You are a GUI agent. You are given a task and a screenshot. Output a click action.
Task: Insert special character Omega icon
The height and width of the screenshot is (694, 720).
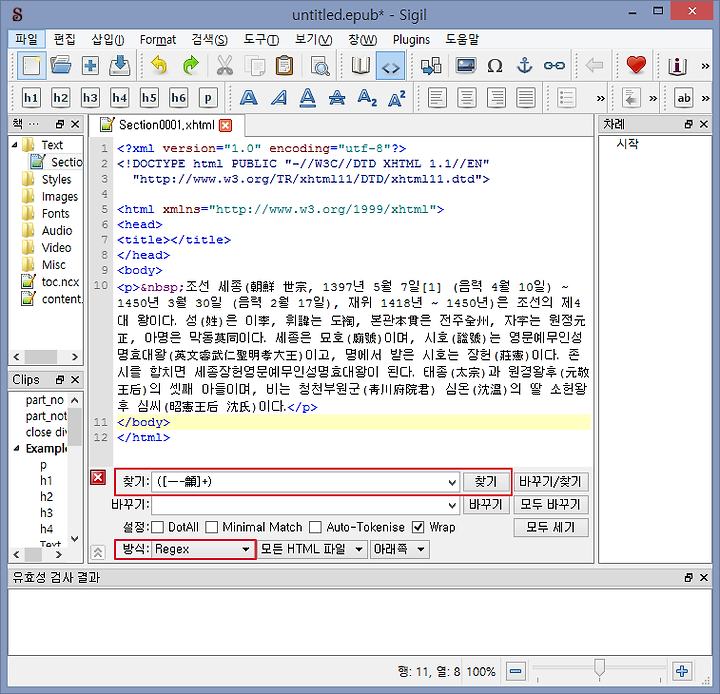point(495,66)
